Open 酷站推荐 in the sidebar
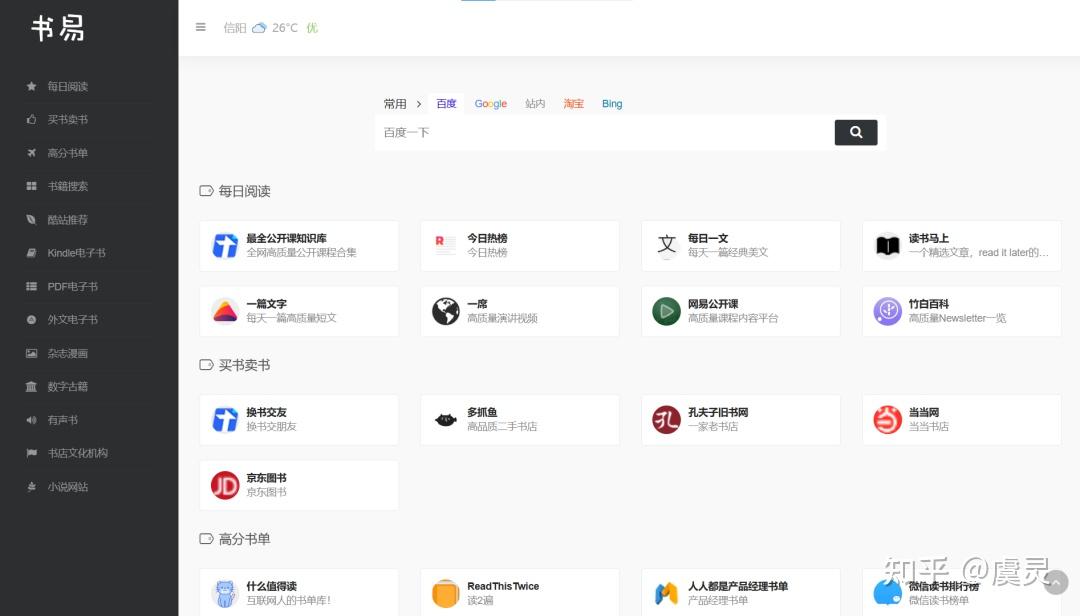This screenshot has width=1080, height=616. 68,220
